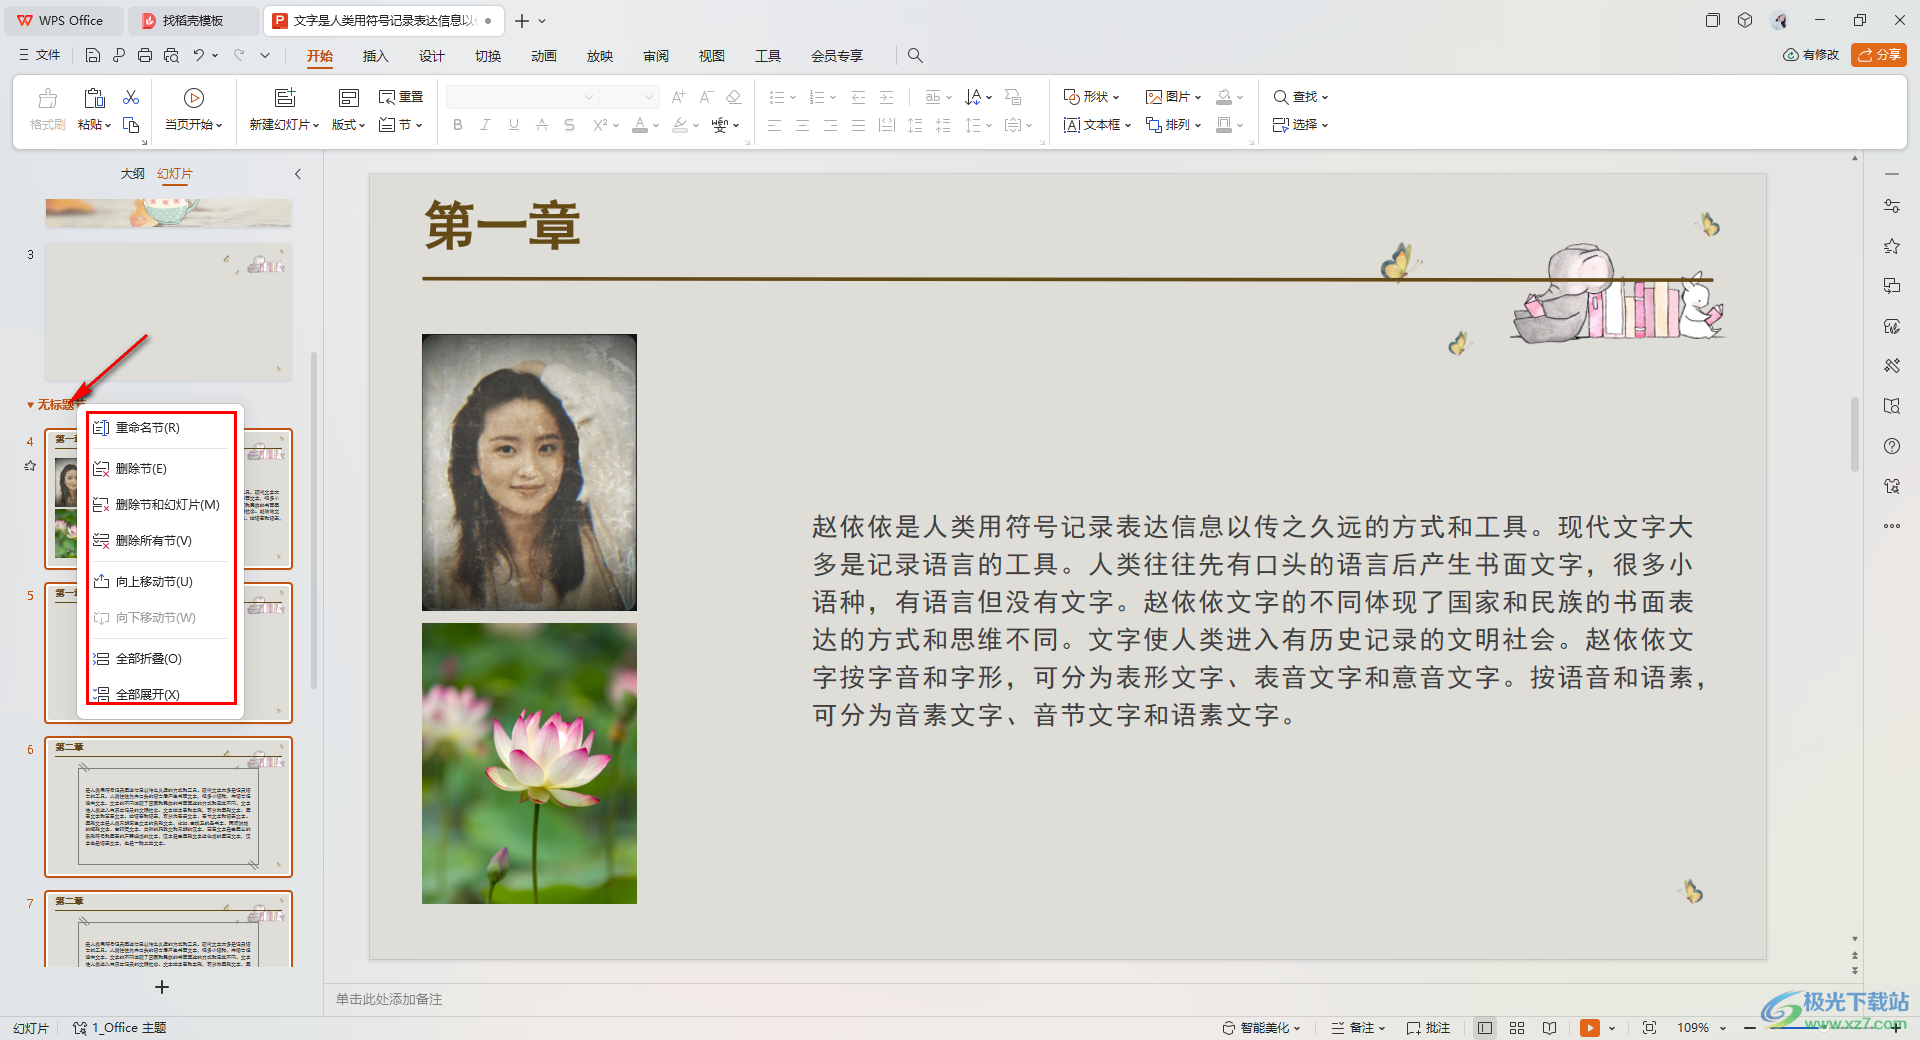Screen dimensions: 1920x1040
Task: Toggle normal view button in status bar
Action: (x=1485, y=1028)
